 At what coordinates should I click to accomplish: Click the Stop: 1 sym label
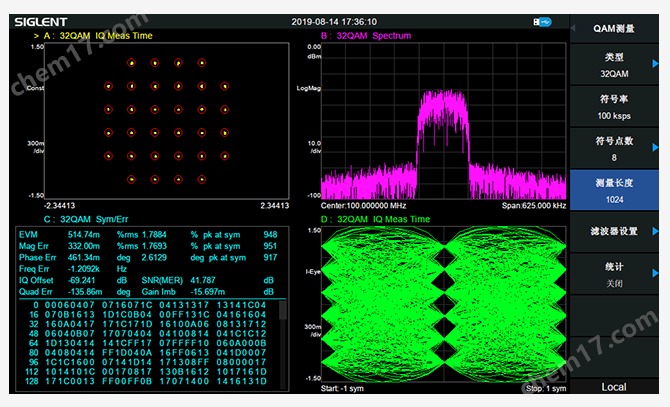tap(546, 389)
